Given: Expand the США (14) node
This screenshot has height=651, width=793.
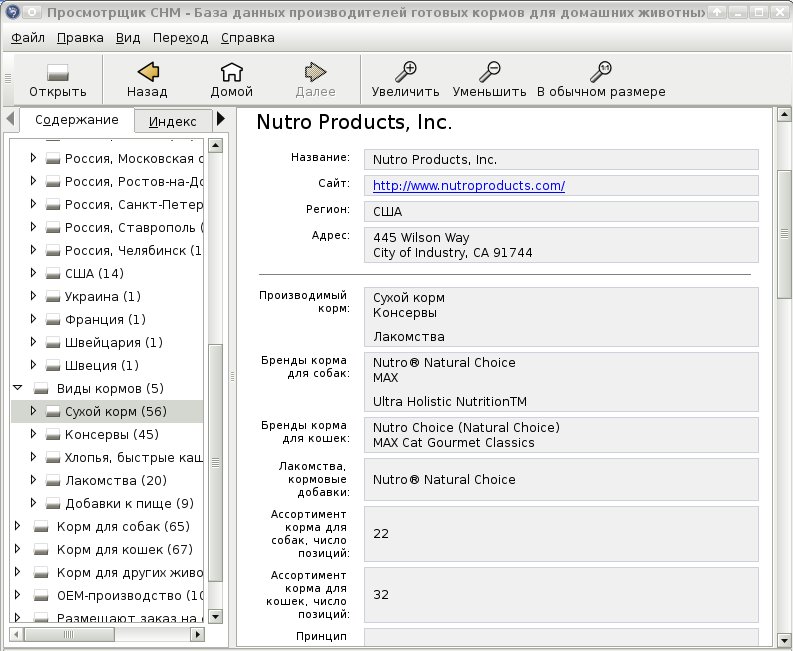Looking at the screenshot, I should pyautogui.click(x=33, y=273).
